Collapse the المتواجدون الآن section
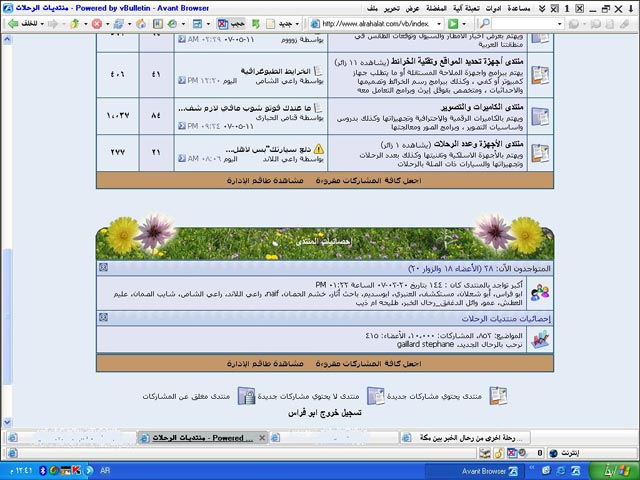This screenshot has height=480, width=640. [x=103, y=268]
